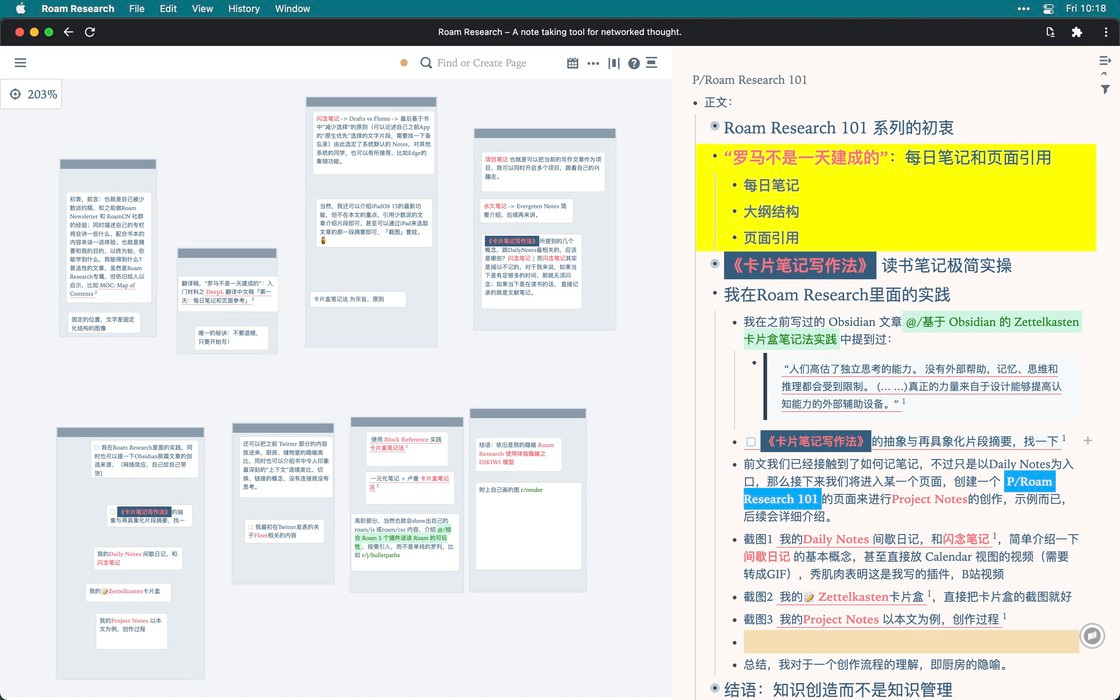
Task: Check the 我最初在Twitter发表的 card checkbox
Action: 251,527
